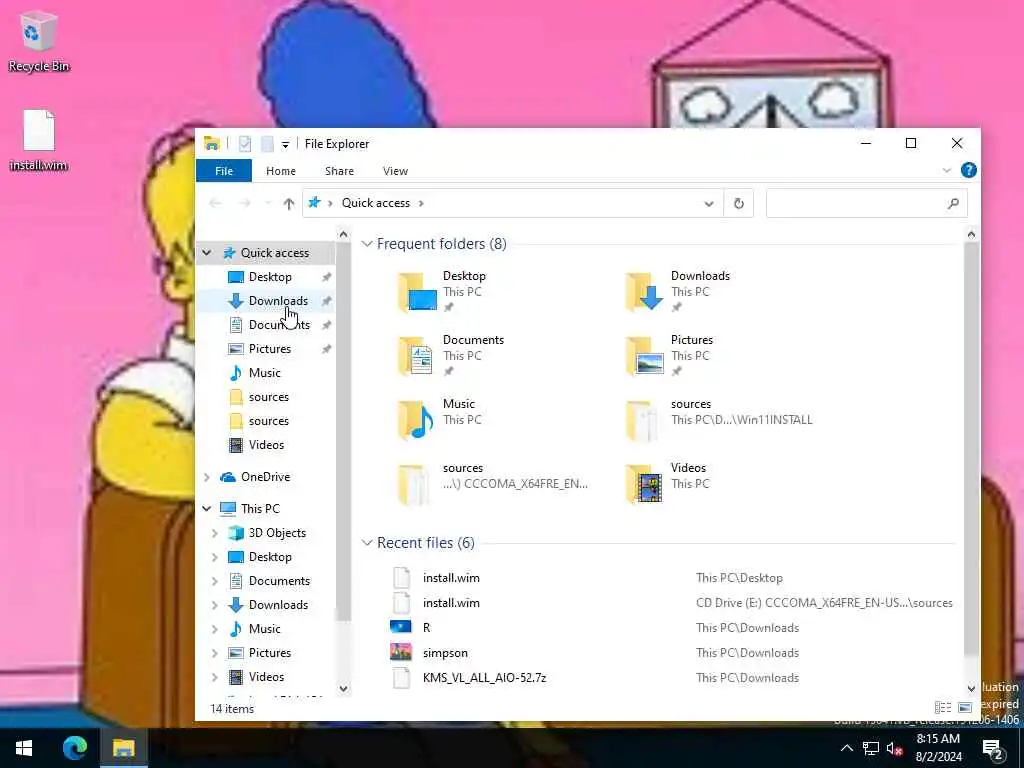The height and width of the screenshot is (768, 1024).
Task: Select 3D Objects in navigation pane
Action: (277, 533)
